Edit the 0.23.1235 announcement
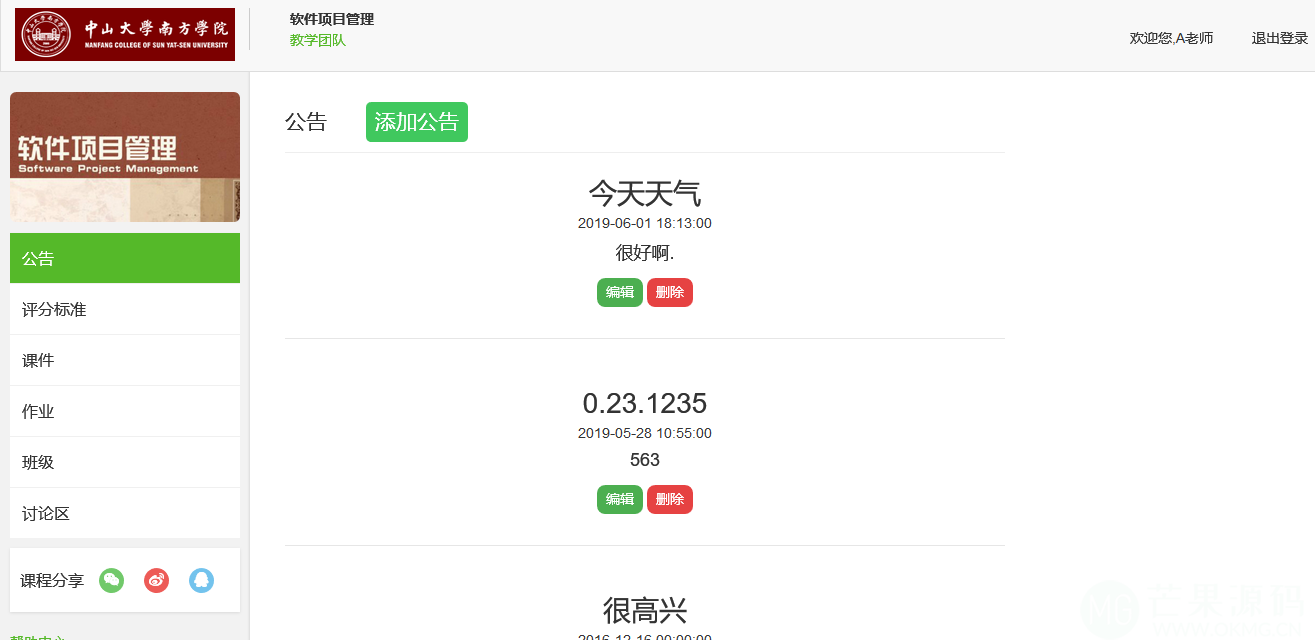1315x640 pixels. pos(619,500)
